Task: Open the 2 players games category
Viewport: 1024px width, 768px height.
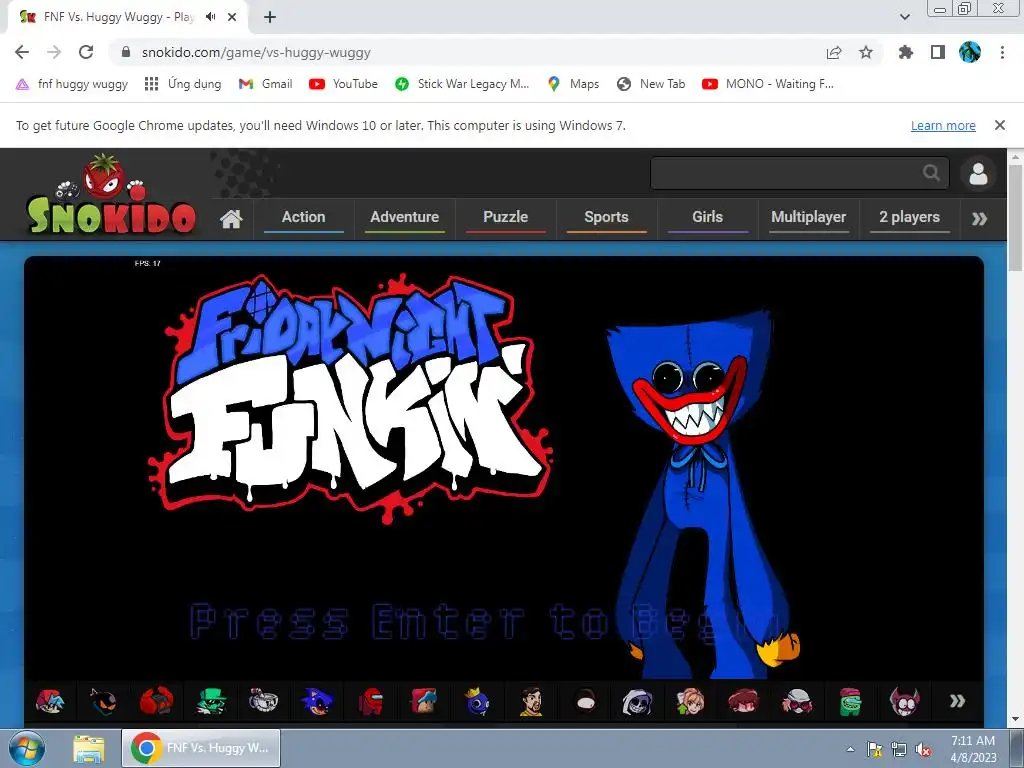Action: (x=910, y=217)
